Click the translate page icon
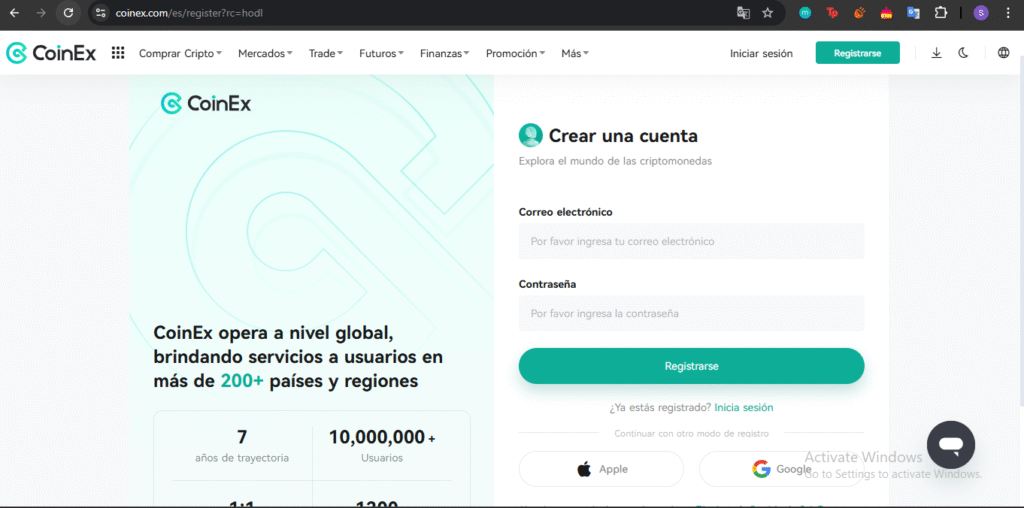 pyautogui.click(x=743, y=12)
